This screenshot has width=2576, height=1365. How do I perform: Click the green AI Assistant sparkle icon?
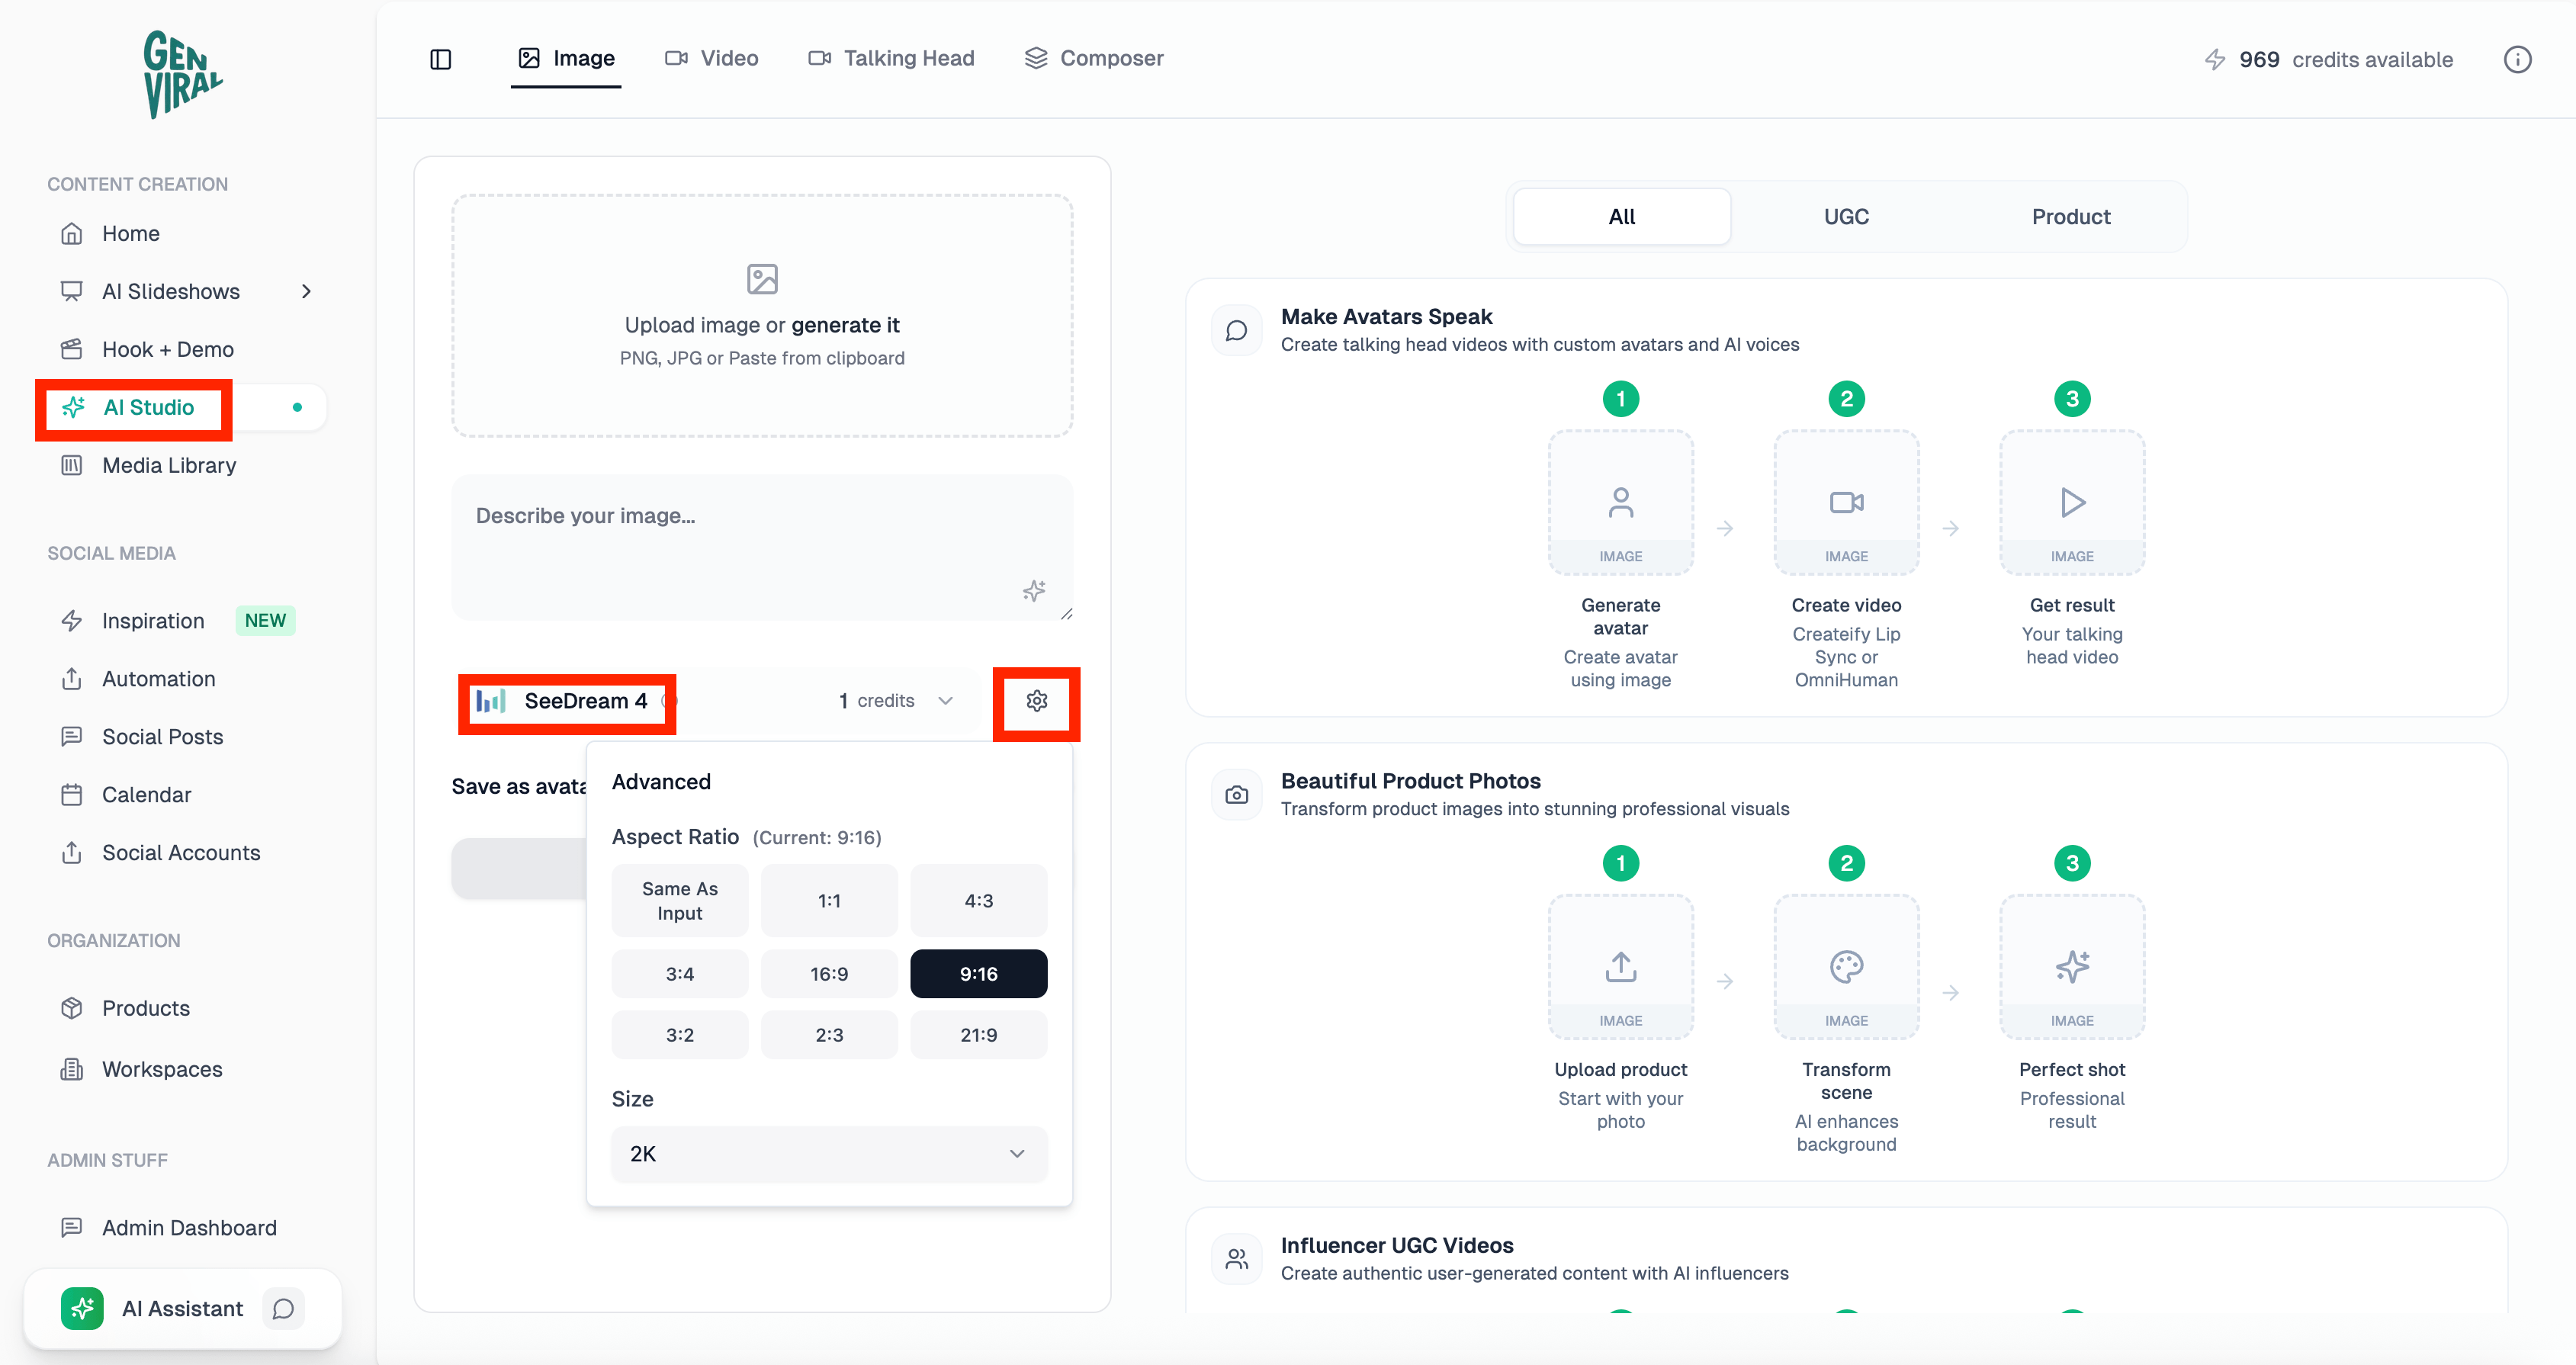coord(82,1309)
